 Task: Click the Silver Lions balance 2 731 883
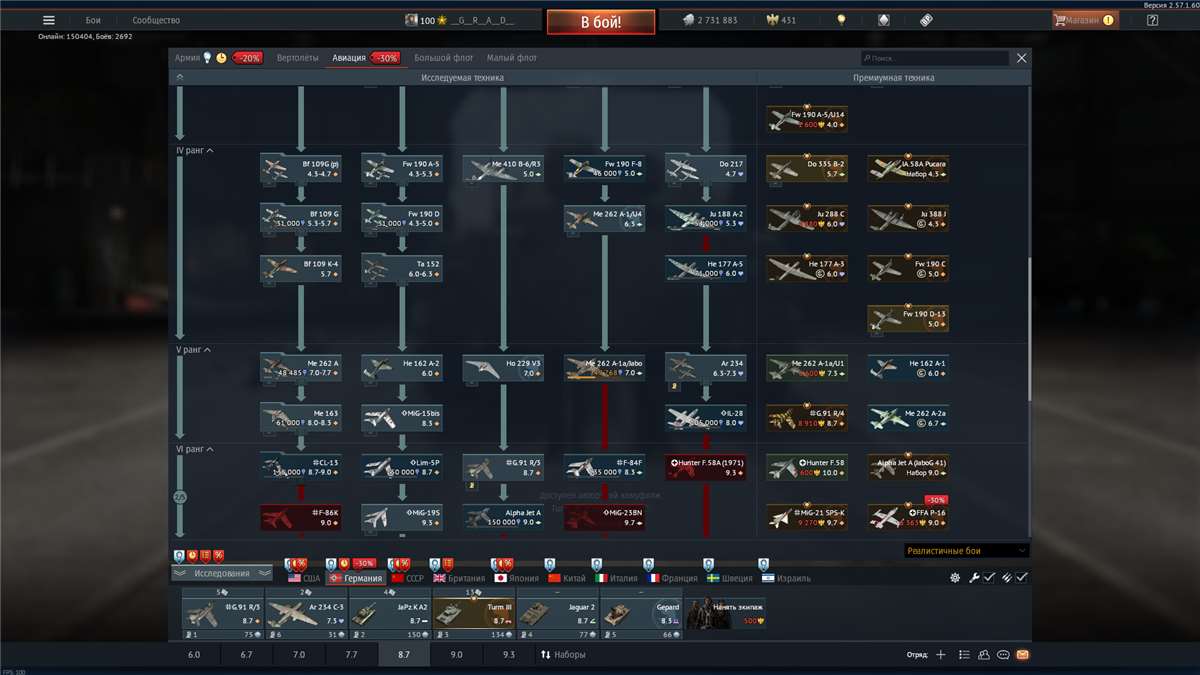click(710, 20)
